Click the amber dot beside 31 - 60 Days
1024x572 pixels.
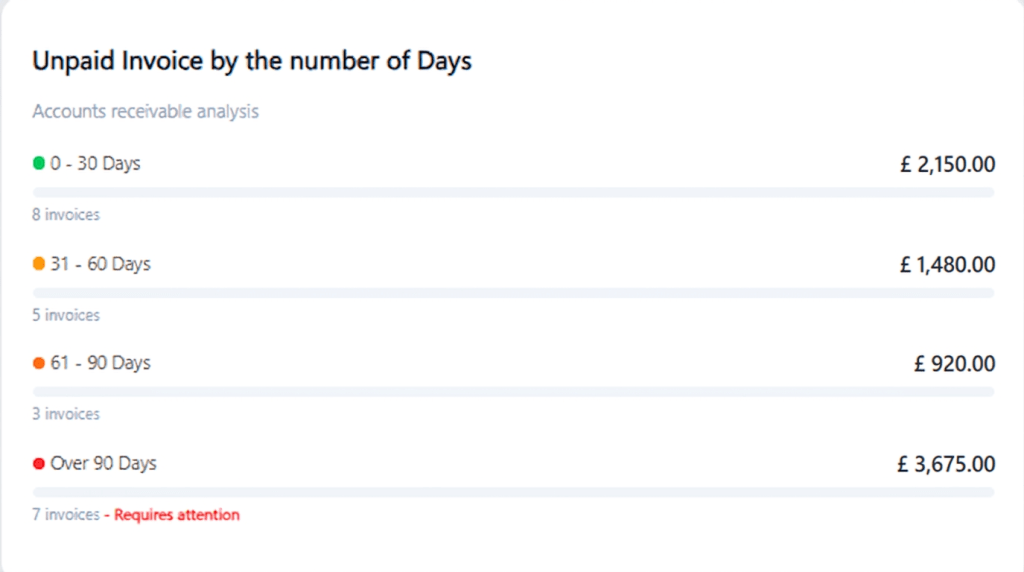39,264
